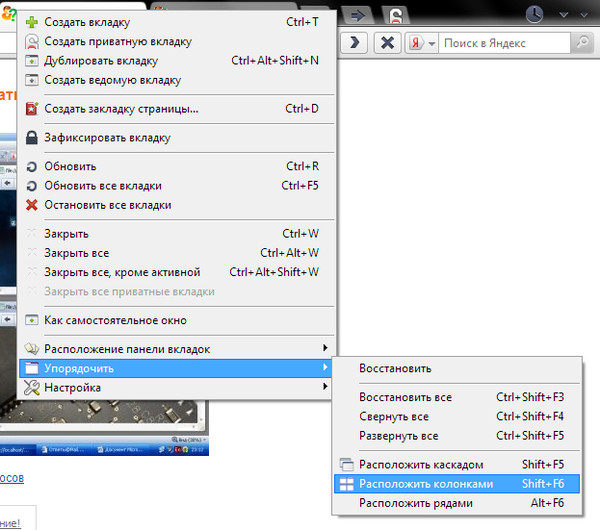The image size is (600, 530).
Task: Choose Свернуть все in the submenu
Action: 394,417
